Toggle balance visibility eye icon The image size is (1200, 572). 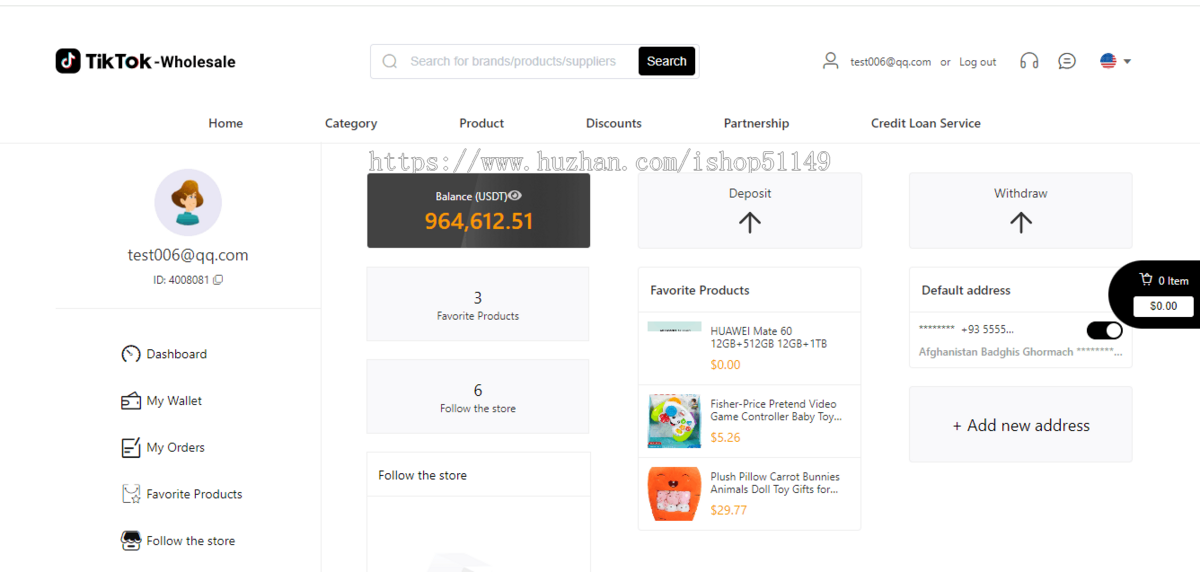tap(515, 196)
